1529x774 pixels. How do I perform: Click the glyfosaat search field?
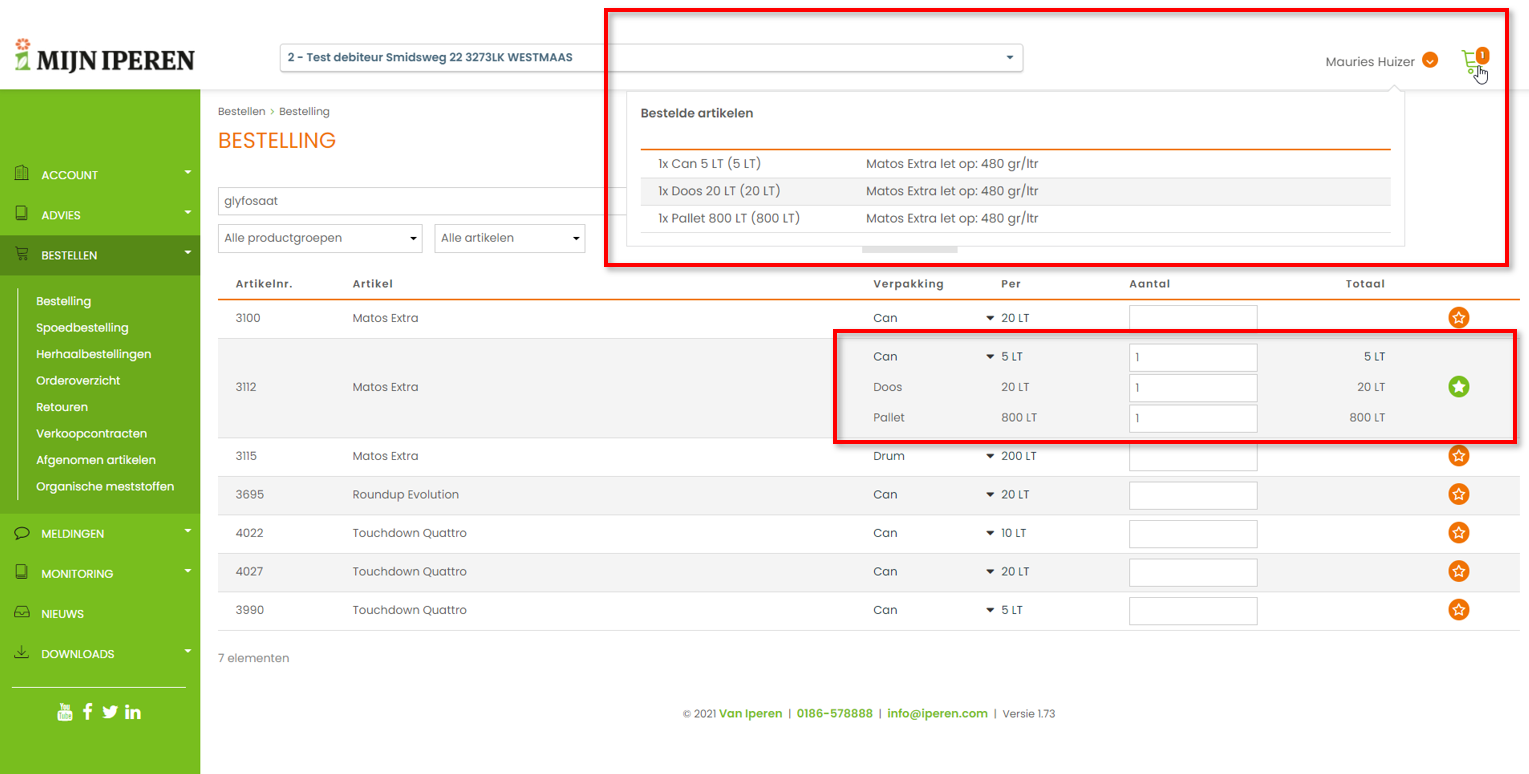coord(410,201)
